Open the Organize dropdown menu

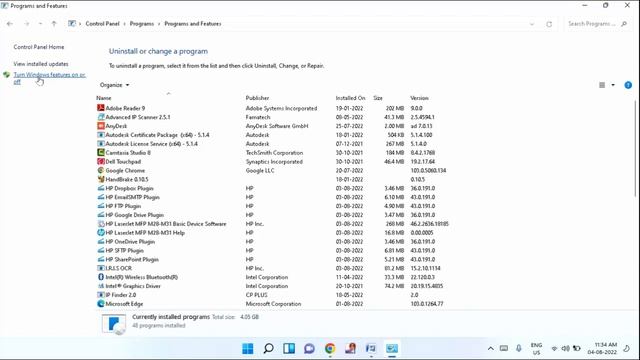114,85
